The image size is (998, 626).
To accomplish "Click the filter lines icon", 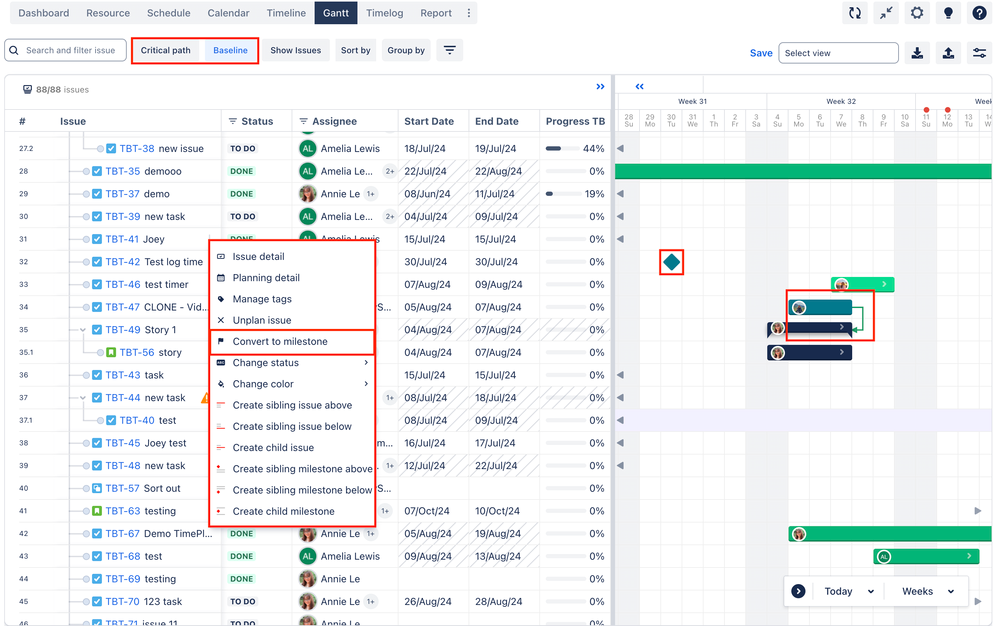I will tap(449, 50).
